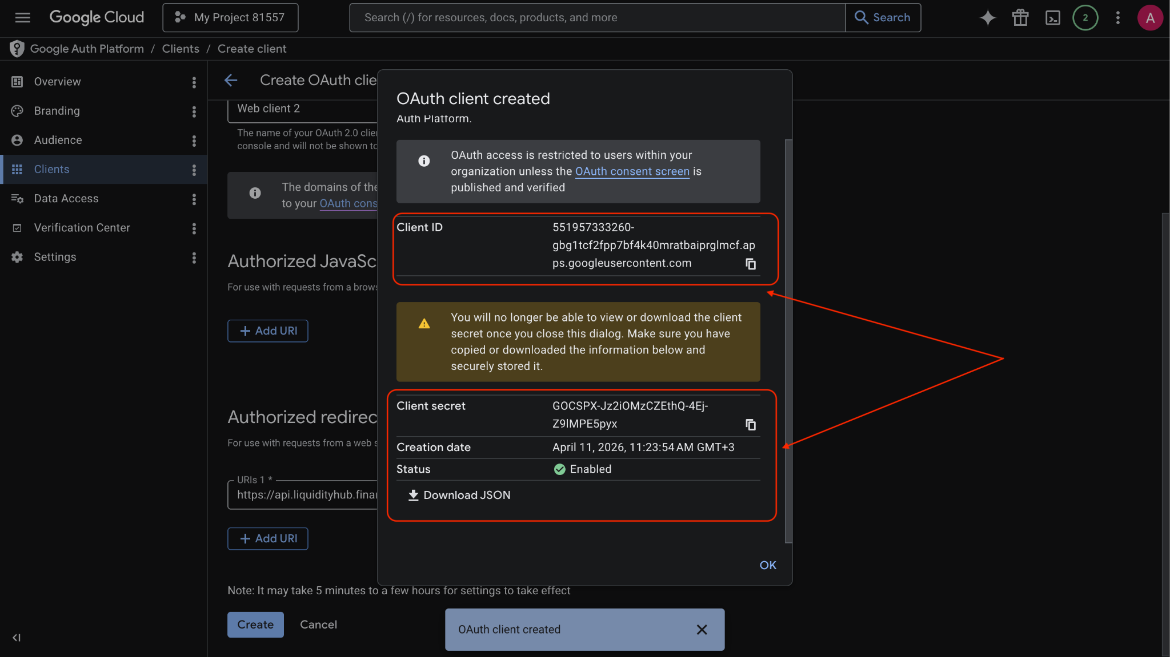Dismiss the OAuth client created toast
The image size is (1170, 657).
pos(701,629)
